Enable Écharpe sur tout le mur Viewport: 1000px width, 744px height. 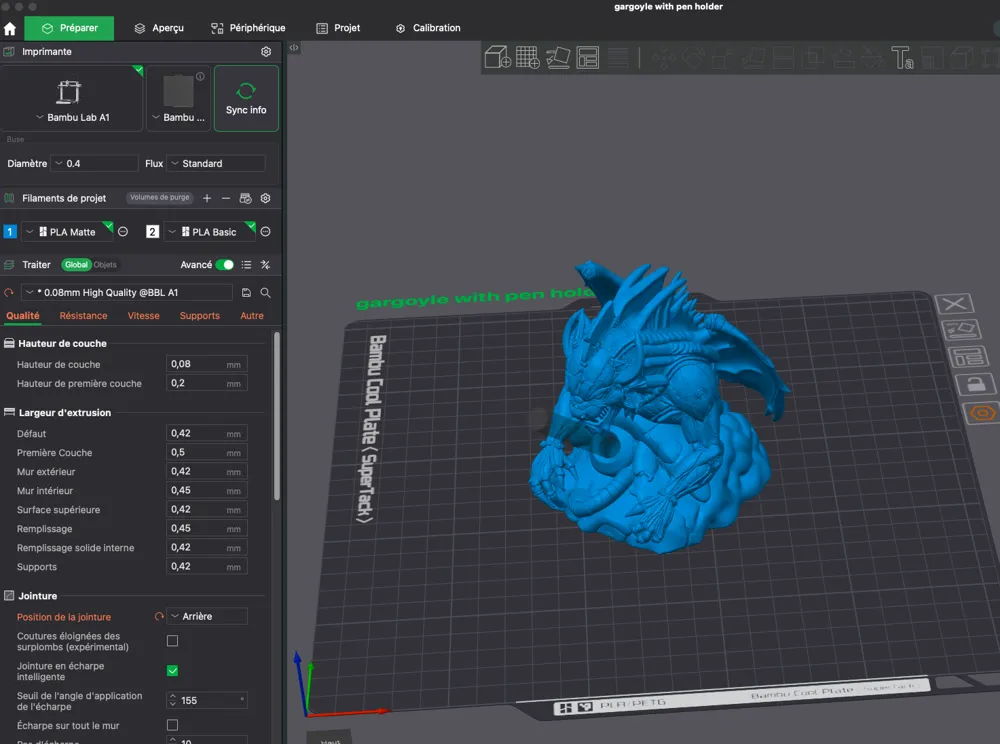[x=172, y=725]
